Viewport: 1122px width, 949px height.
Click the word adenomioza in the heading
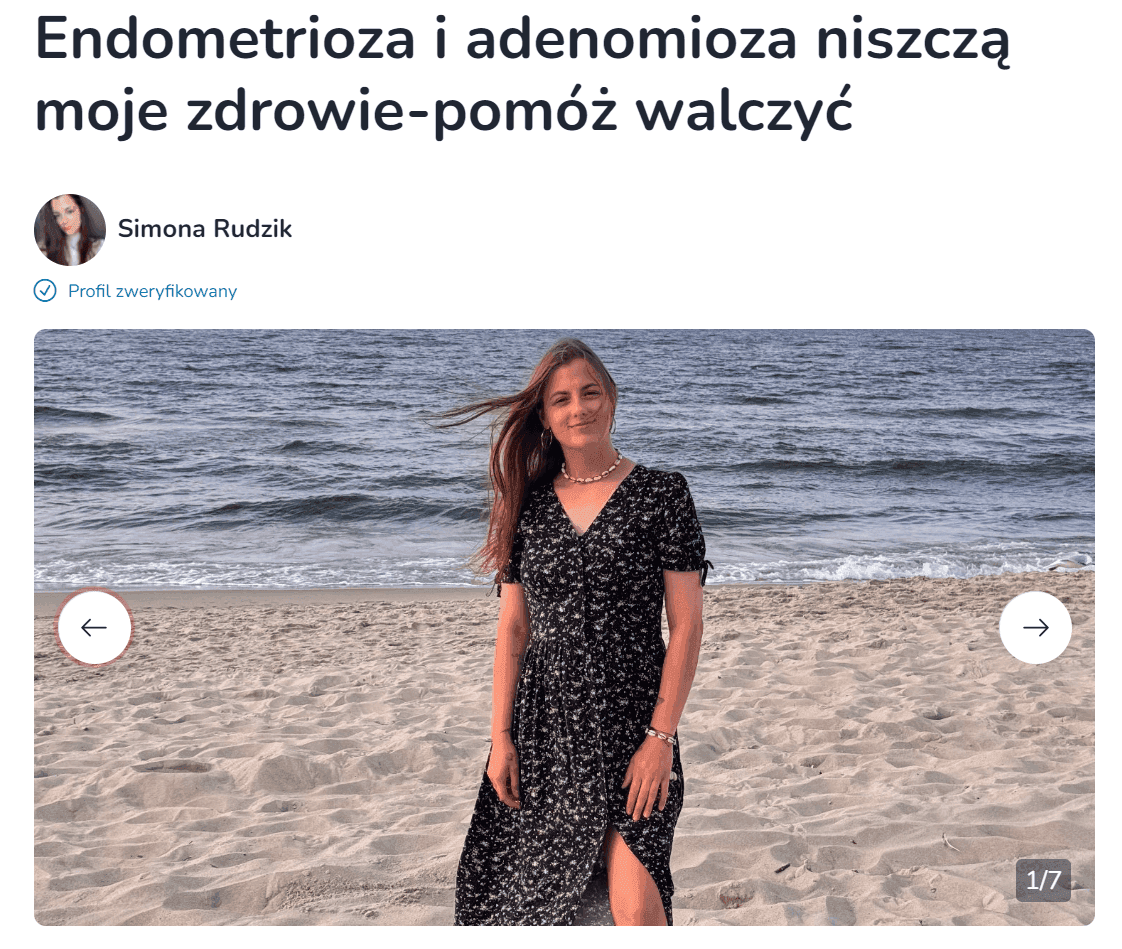point(631,39)
